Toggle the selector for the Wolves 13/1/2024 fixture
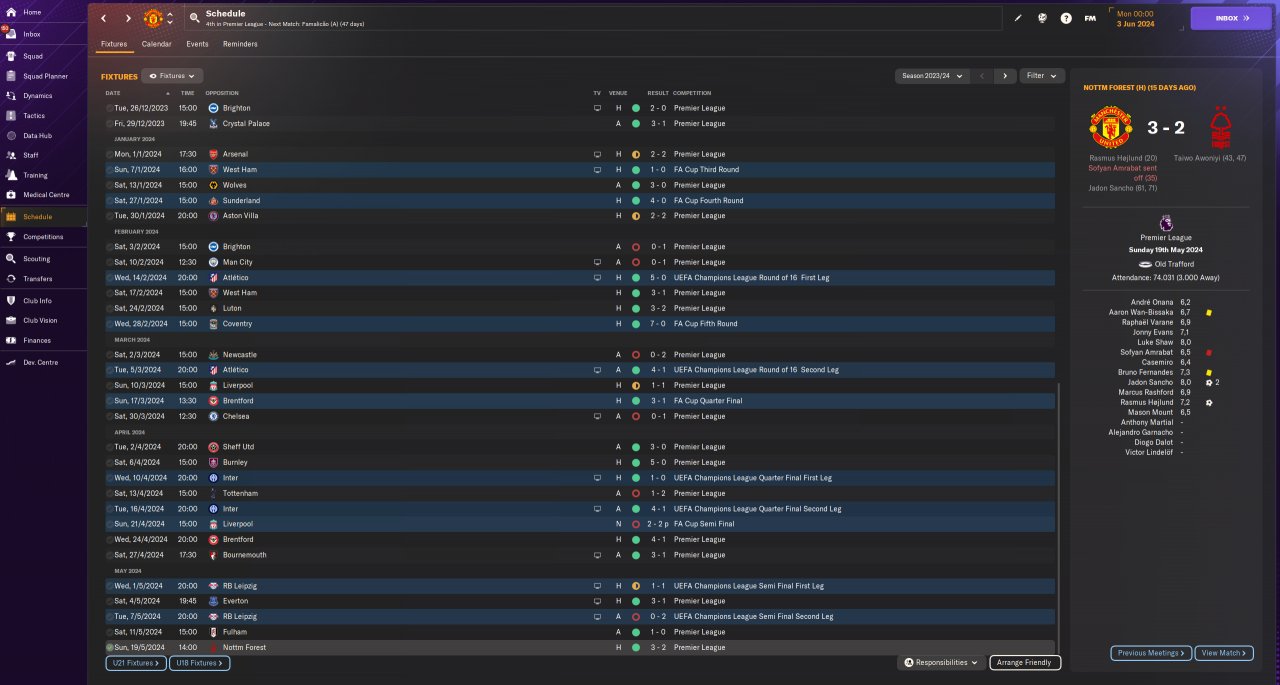This screenshot has height=685, width=1280. point(109,185)
